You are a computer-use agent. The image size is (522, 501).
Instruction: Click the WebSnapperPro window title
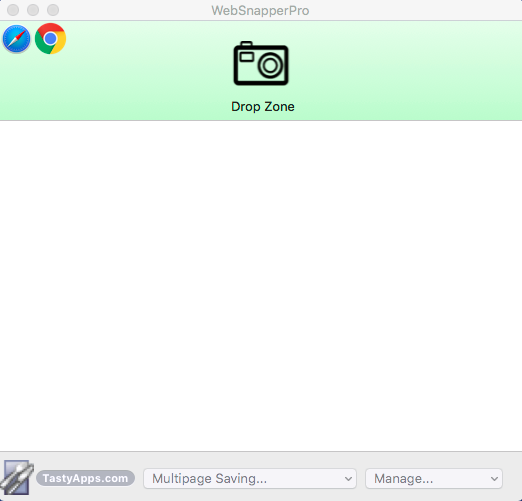pyautogui.click(x=260, y=10)
